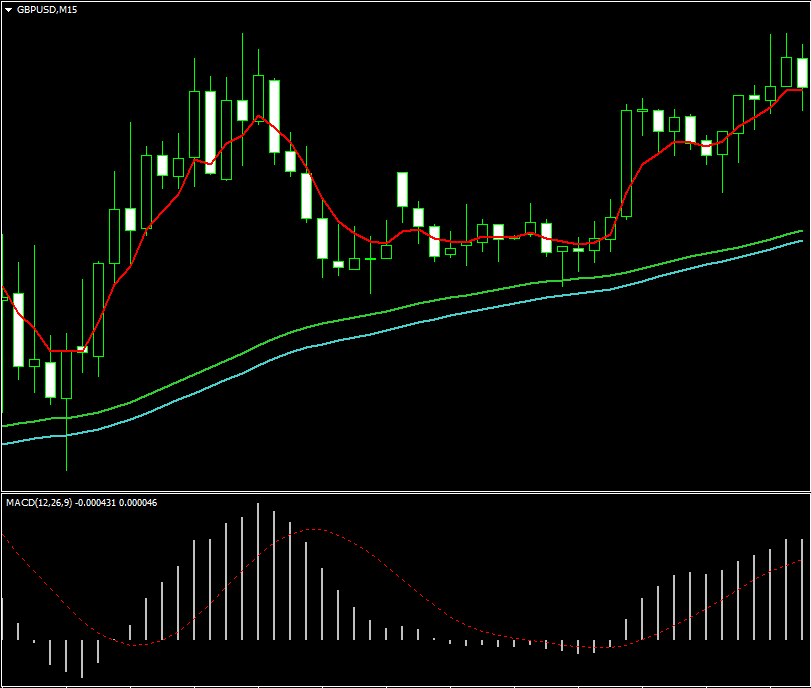
Task: Click the time axis strip below MACD window
Action: pyautogui.click(x=405, y=683)
